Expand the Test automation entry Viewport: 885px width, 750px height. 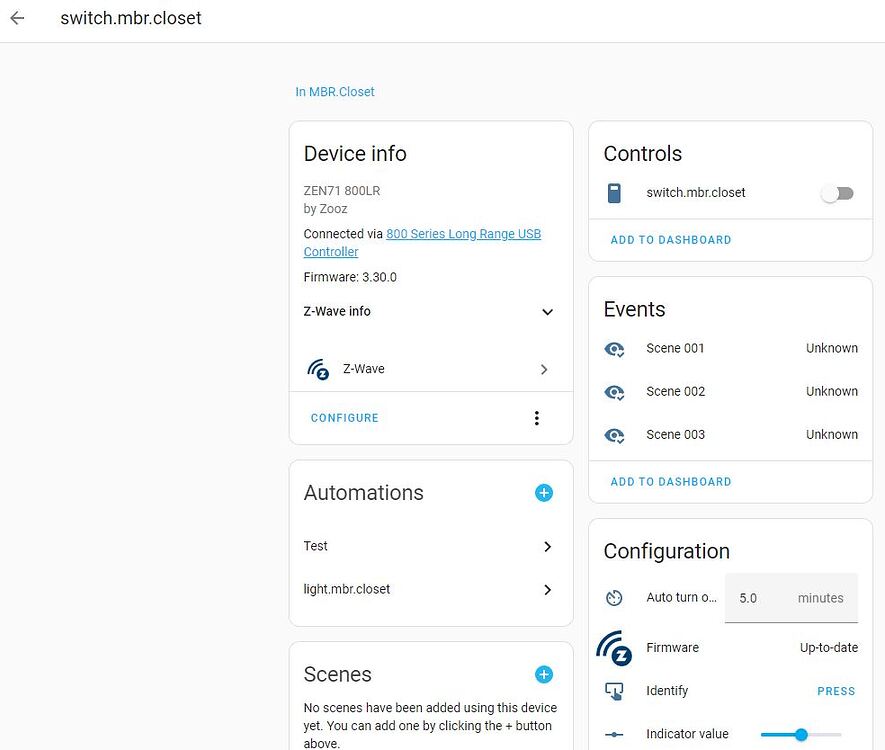[546, 547]
